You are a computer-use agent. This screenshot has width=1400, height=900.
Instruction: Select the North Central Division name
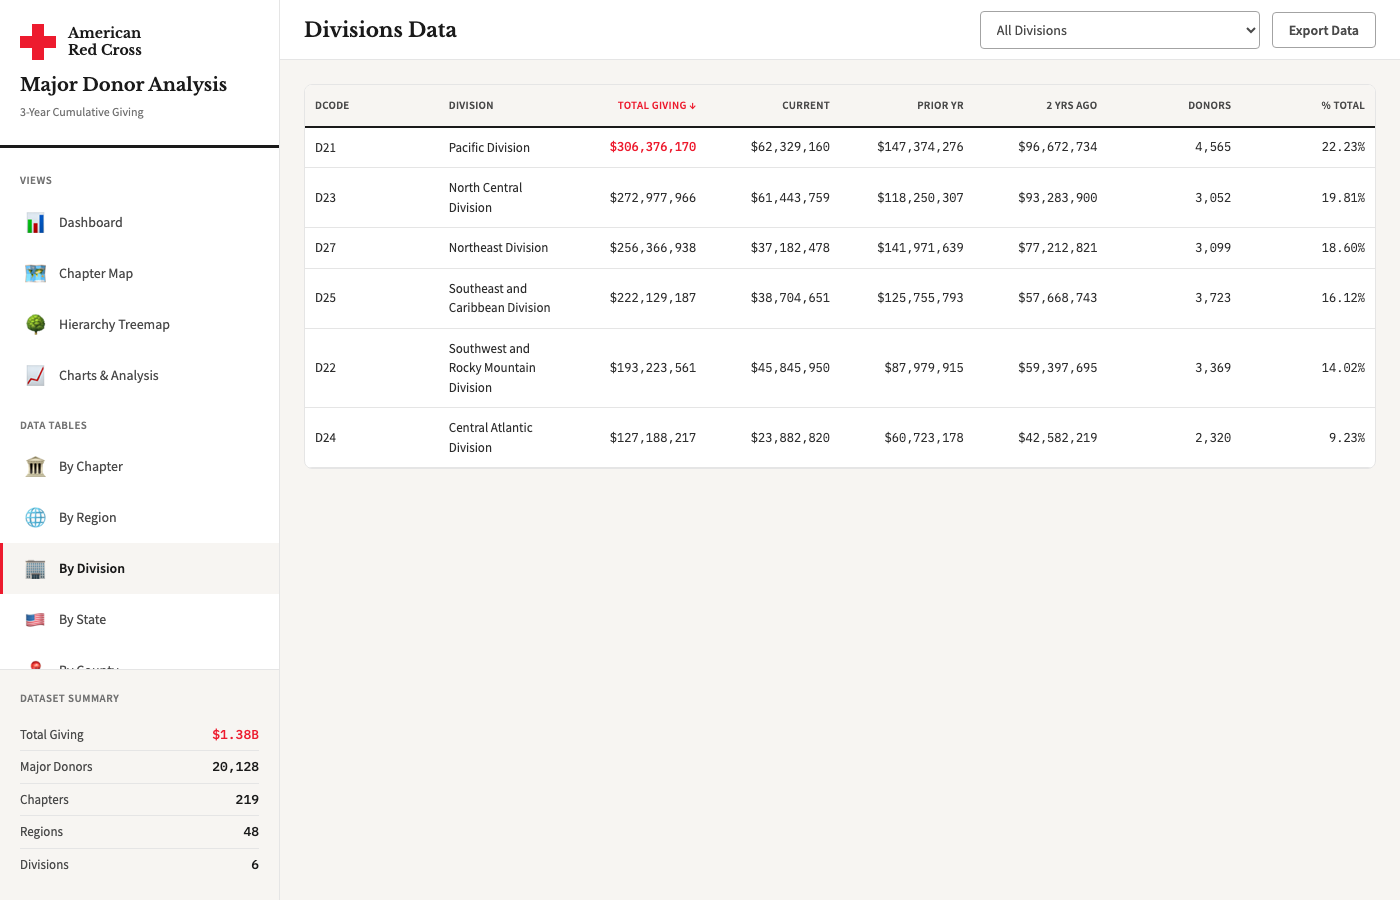tap(485, 198)
